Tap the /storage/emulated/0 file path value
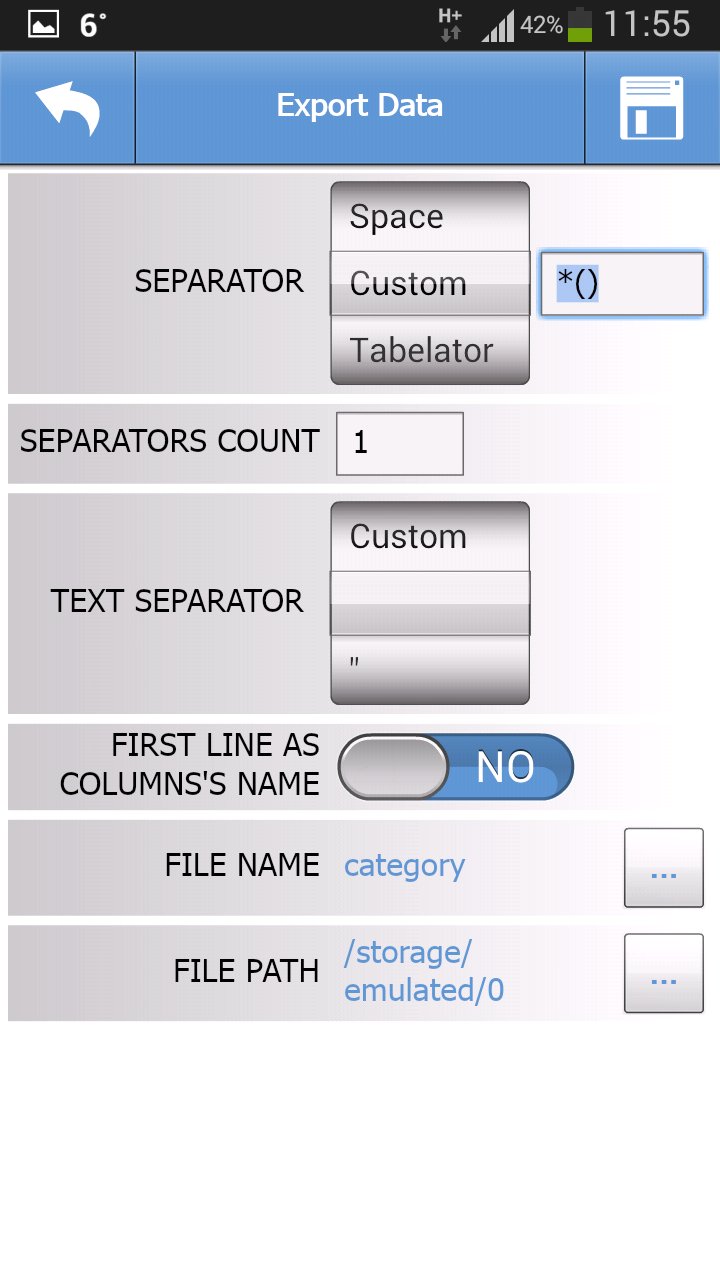Image resolution: width=720 pixels, height=1280 pixels. (x=424, y=972)
